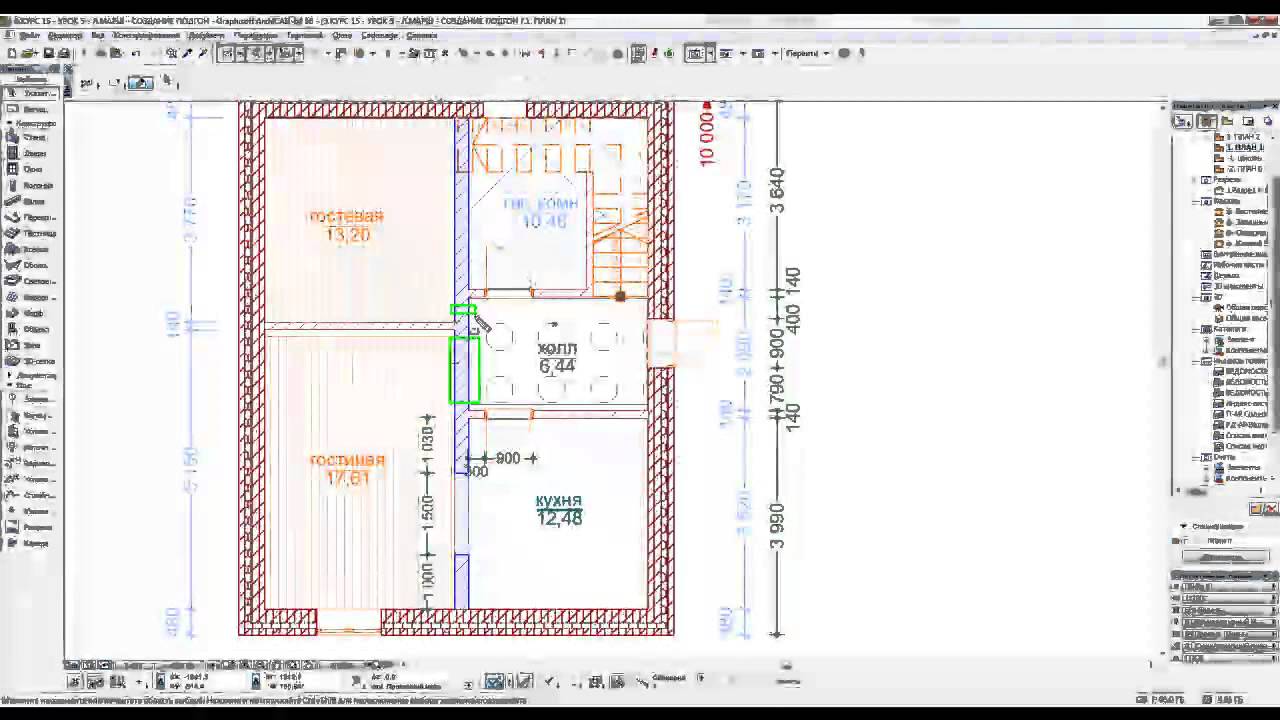Collapse the Разрезы node in Navigator
Image resolution: width=1280 pixels, height=720 pixels.
tap(1196, 180)
